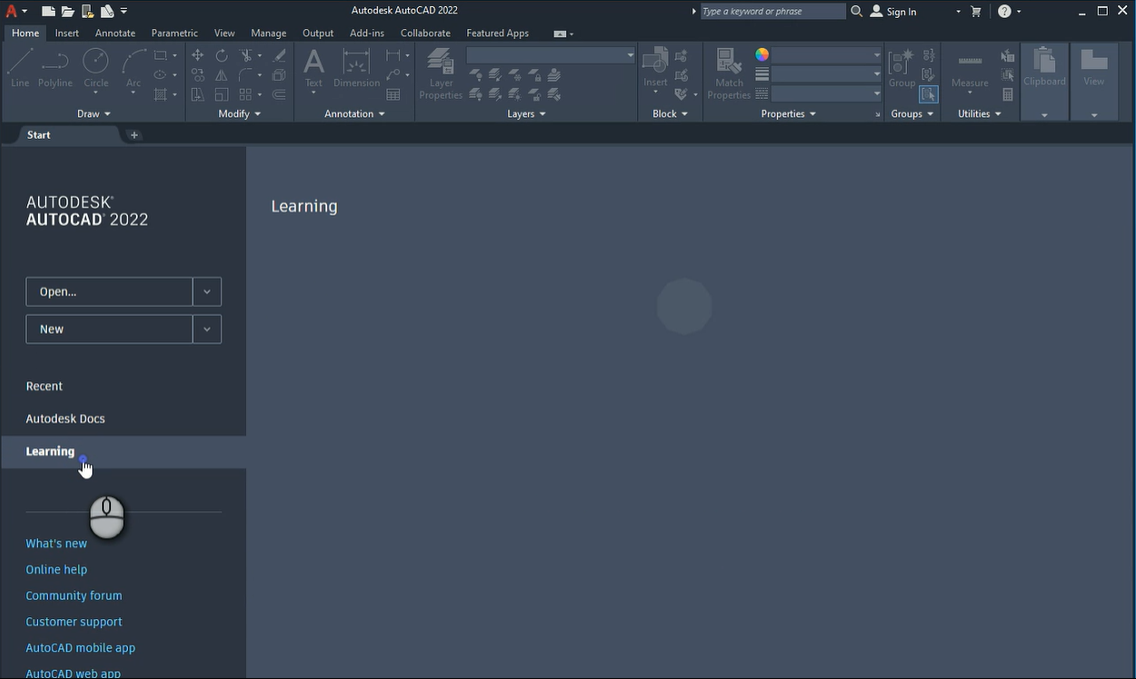Click the Help question mark icon
1136x679 pixels.
1004,11
